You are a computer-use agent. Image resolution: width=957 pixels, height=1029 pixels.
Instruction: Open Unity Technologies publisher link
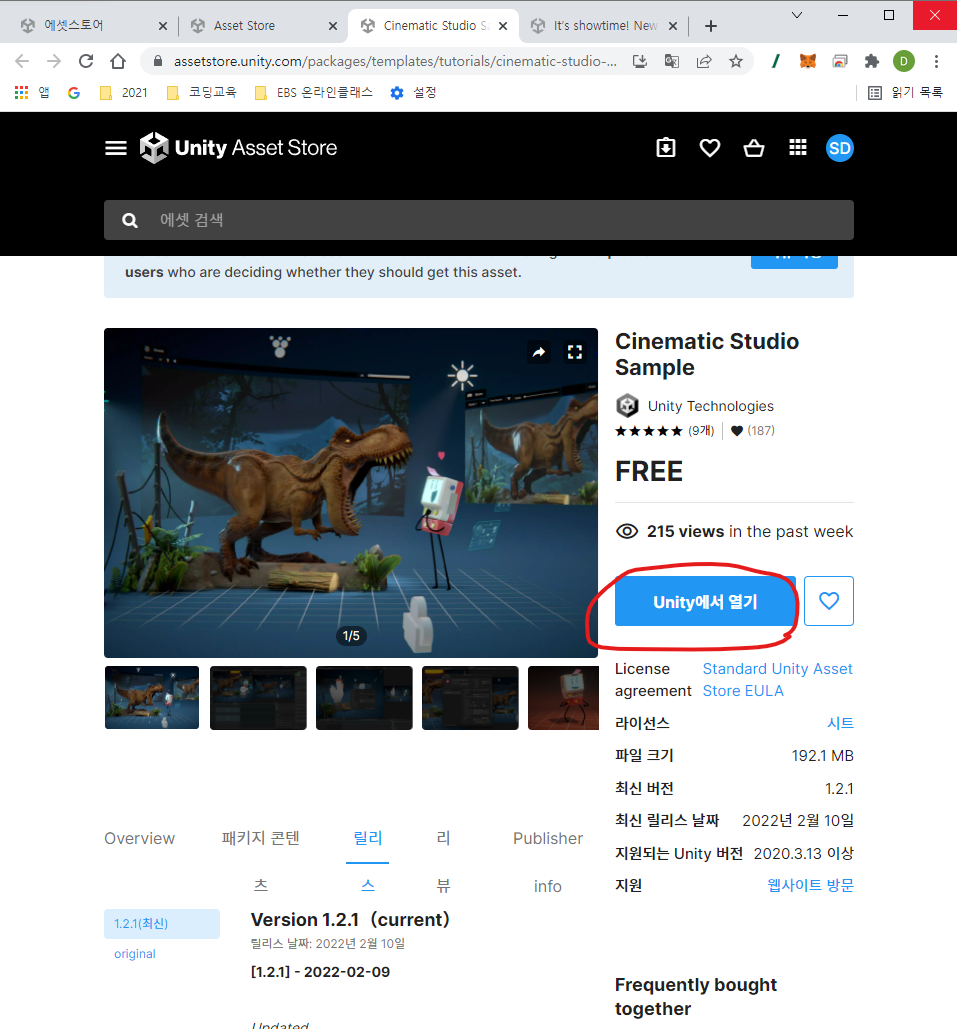point(710,406)
